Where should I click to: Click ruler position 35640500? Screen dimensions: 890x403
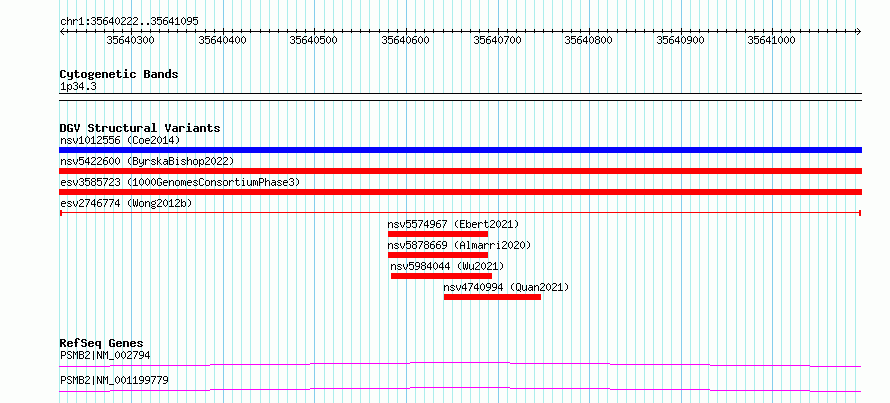tap(314, 40)
